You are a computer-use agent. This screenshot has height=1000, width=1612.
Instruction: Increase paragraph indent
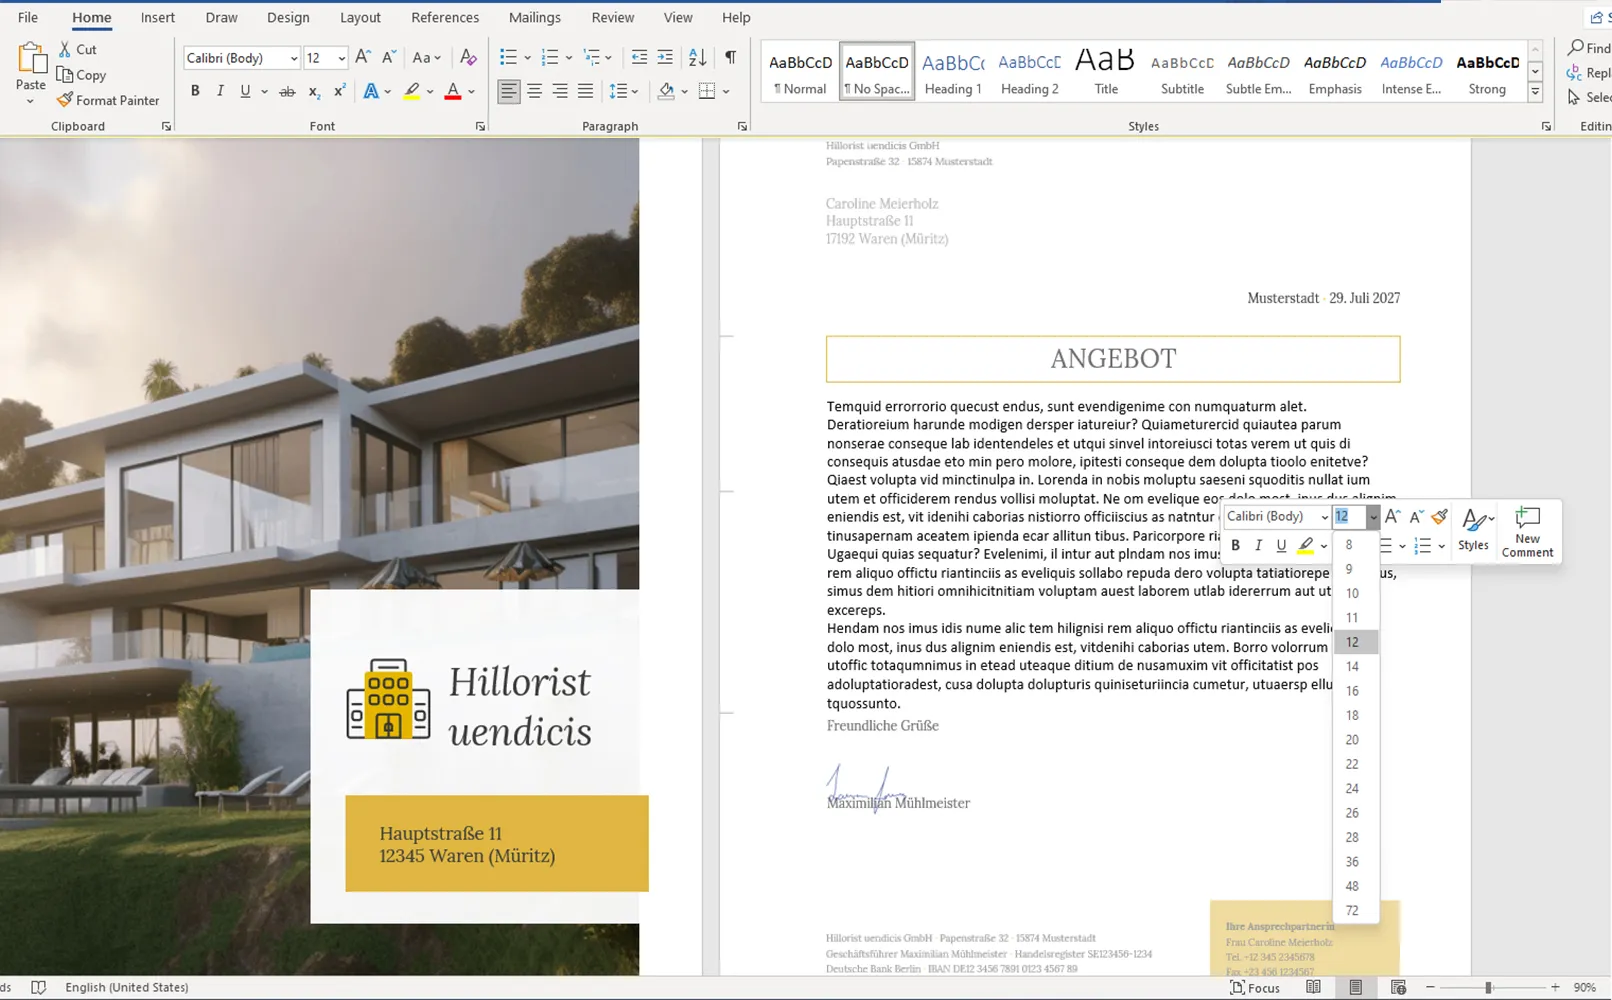[665, 58]
